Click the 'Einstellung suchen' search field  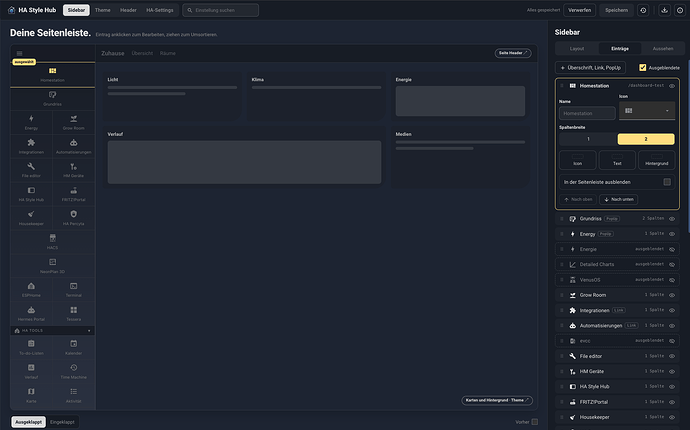click(220, 10)
